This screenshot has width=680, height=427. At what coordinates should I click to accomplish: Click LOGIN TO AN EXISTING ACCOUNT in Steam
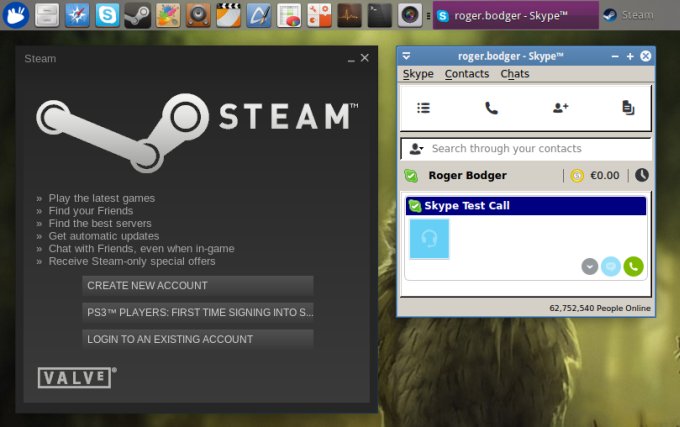point(198,339)
